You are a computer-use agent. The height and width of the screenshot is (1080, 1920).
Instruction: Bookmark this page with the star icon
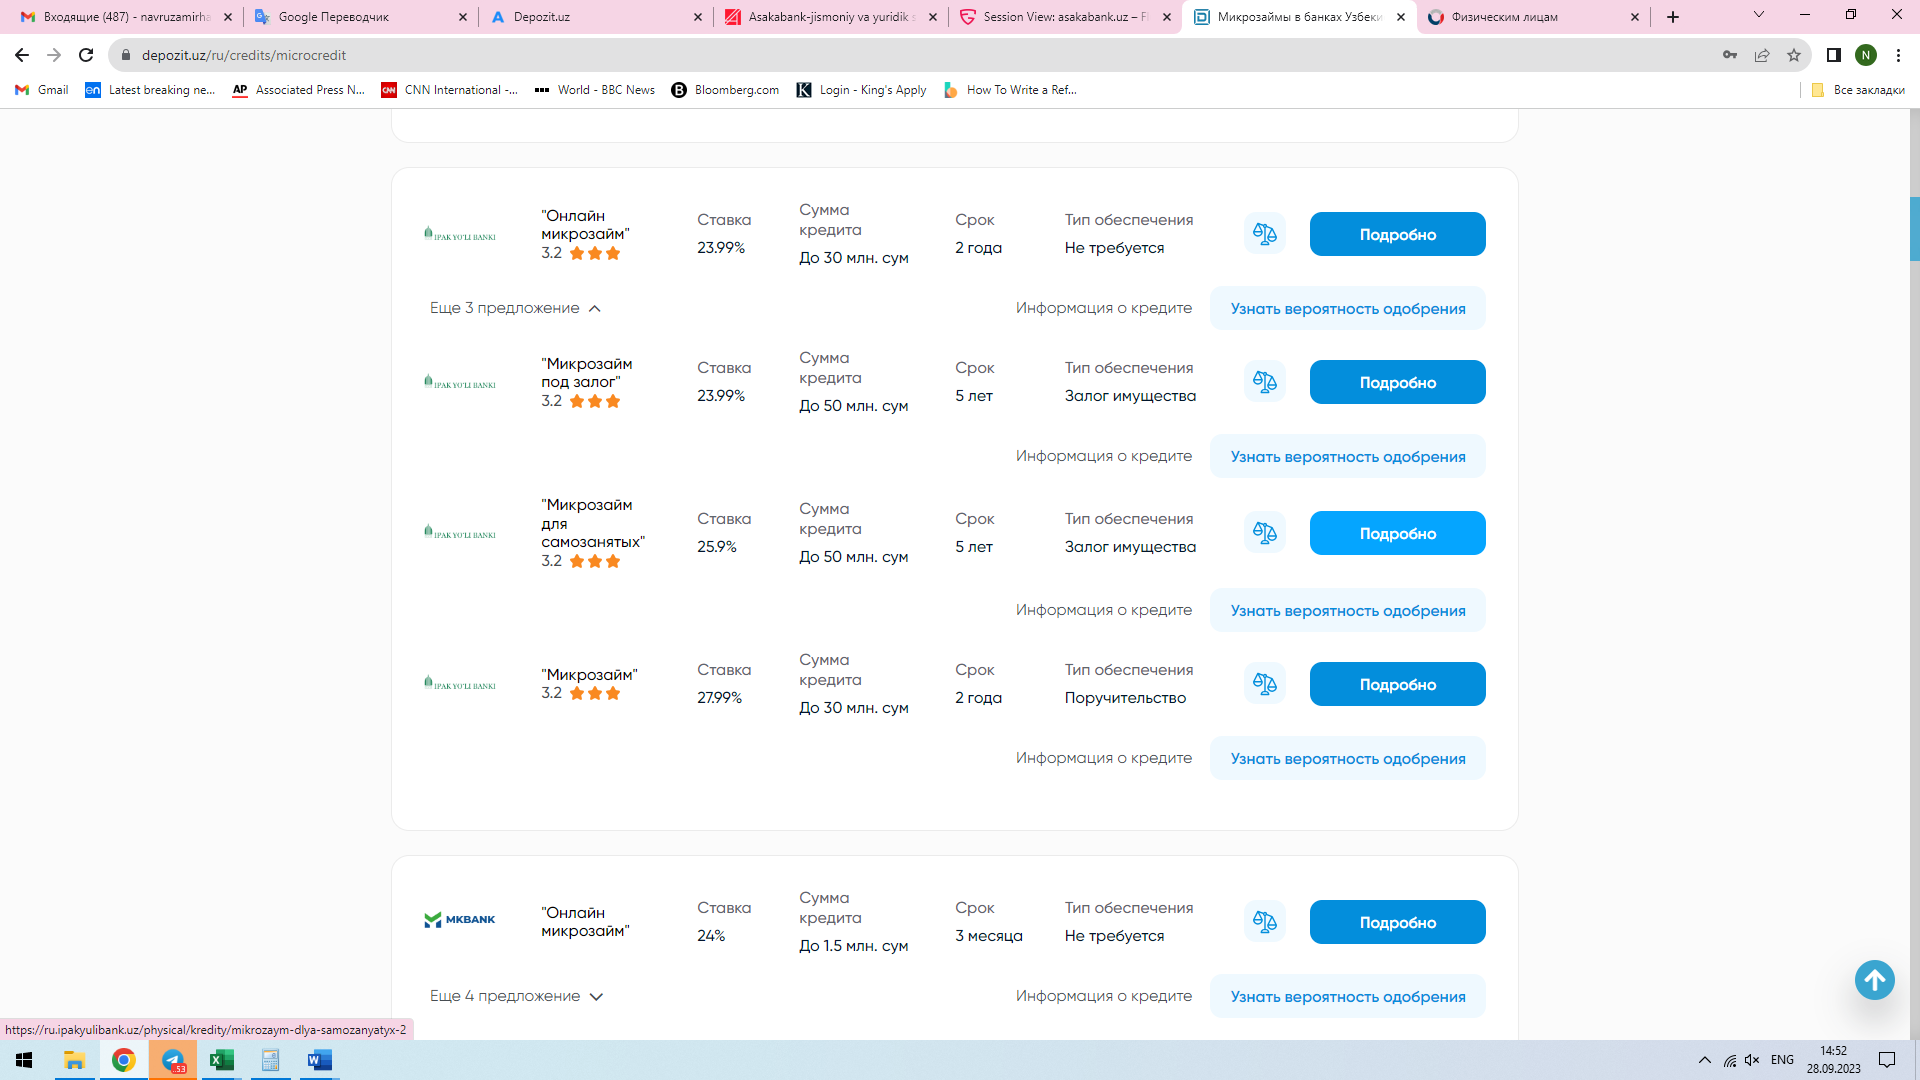click(1794, 55)
